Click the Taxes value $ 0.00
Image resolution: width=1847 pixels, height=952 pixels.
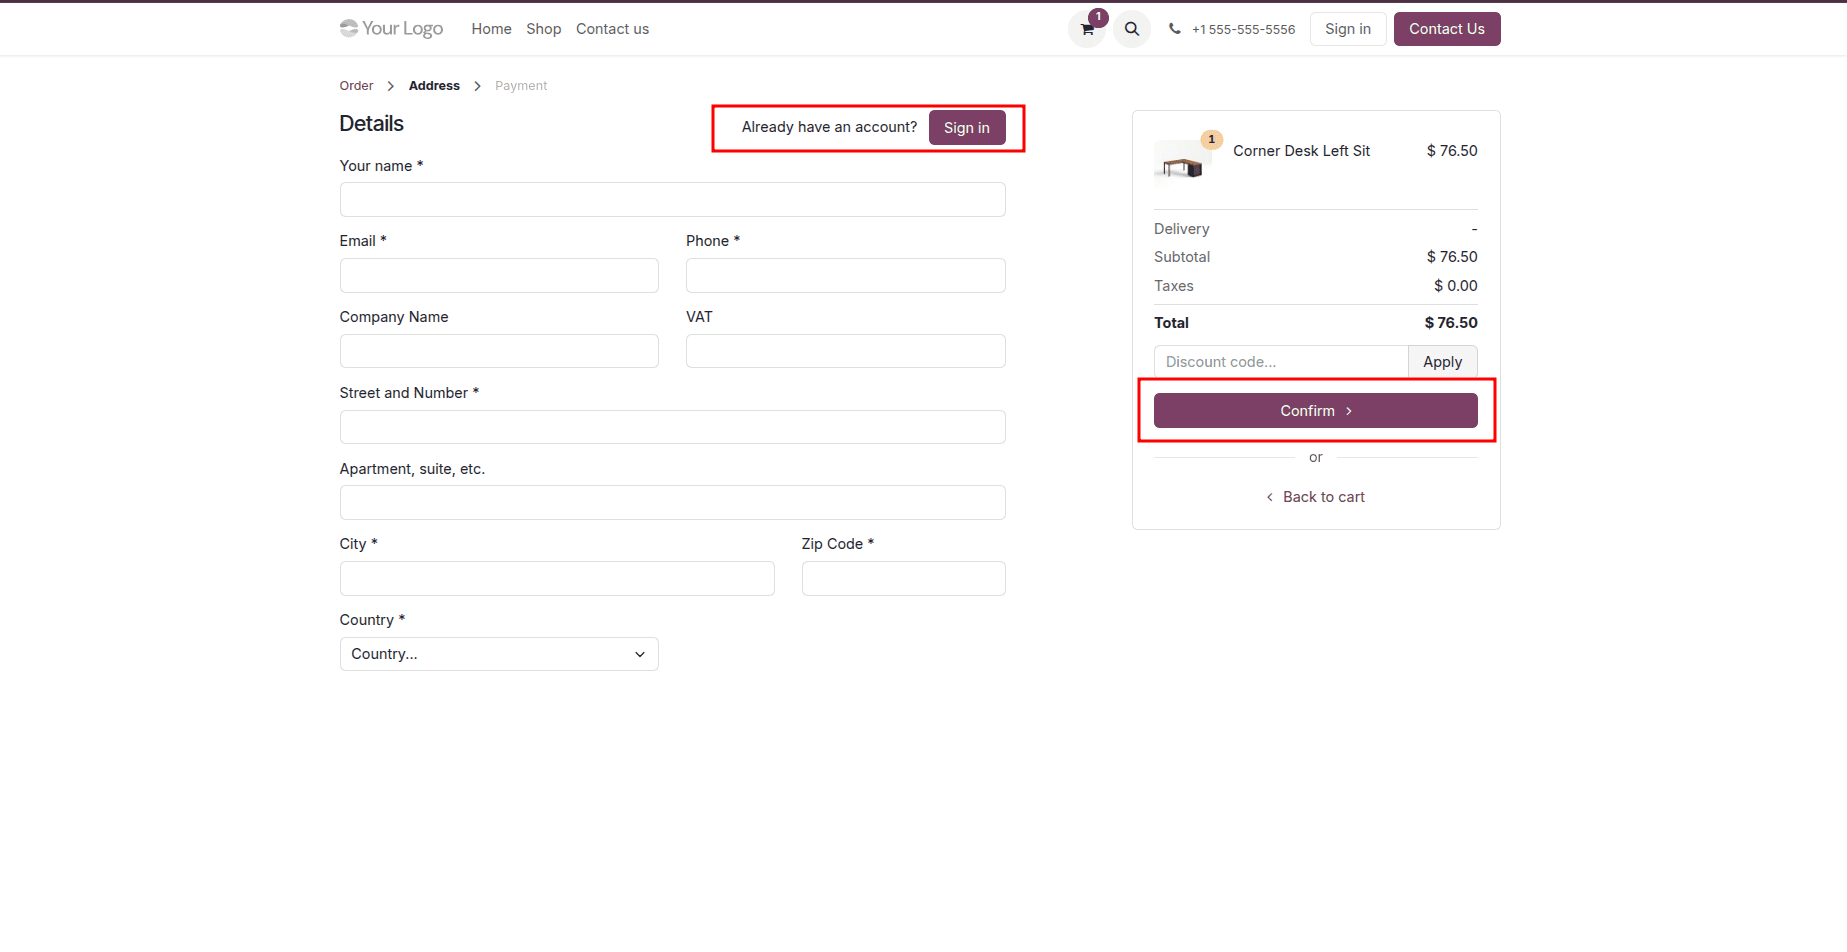coord(1456,286)
